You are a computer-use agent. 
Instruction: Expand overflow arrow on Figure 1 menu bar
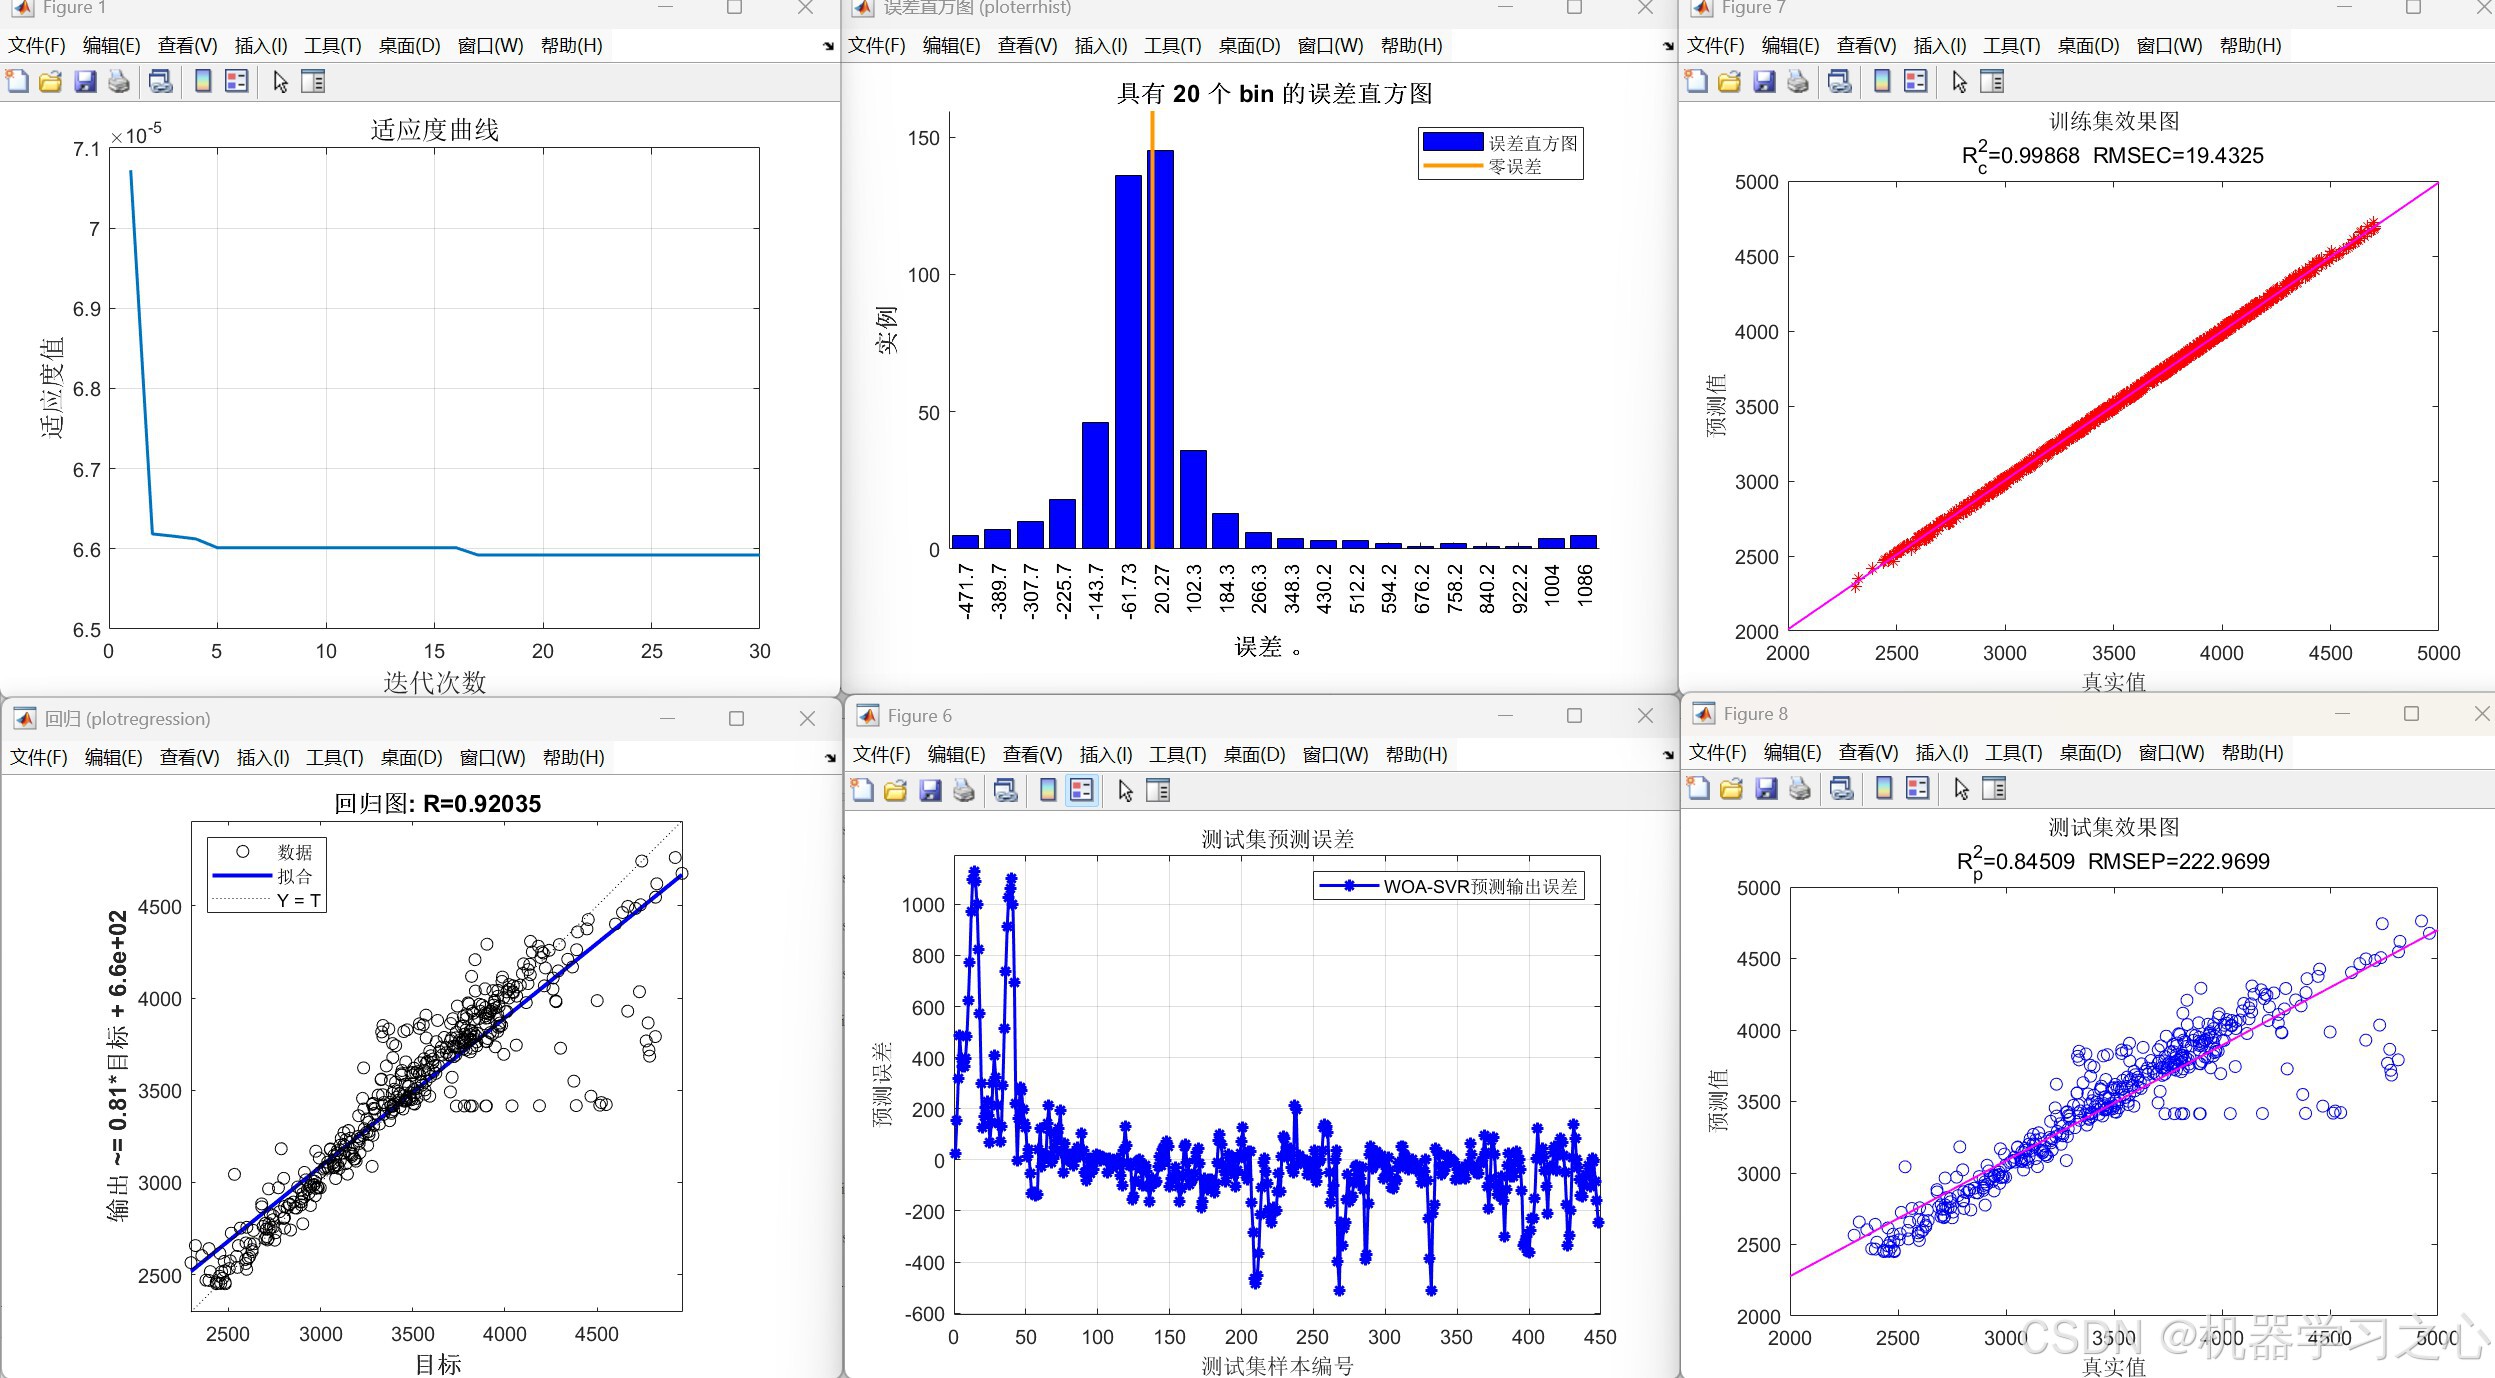pyautogui.click(x=828, y=46)
